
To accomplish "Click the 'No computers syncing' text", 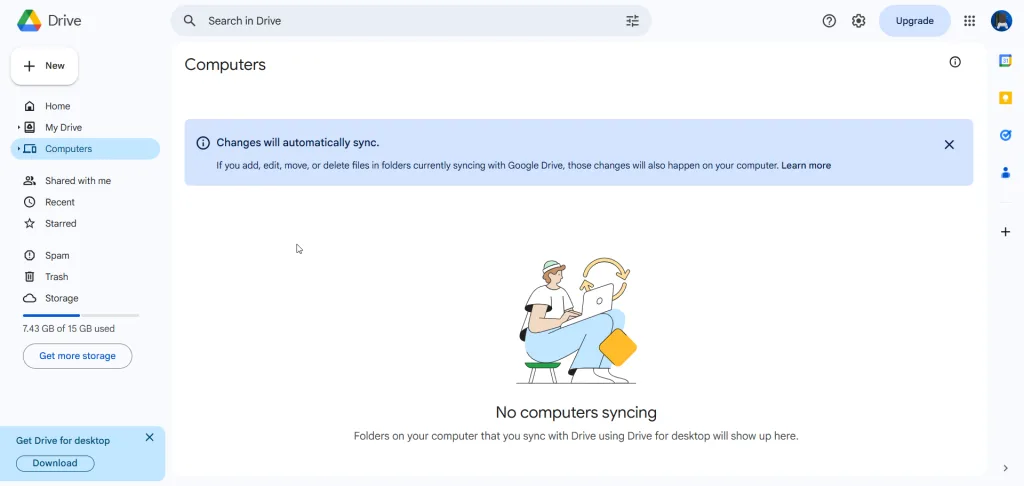I will 576,412.
